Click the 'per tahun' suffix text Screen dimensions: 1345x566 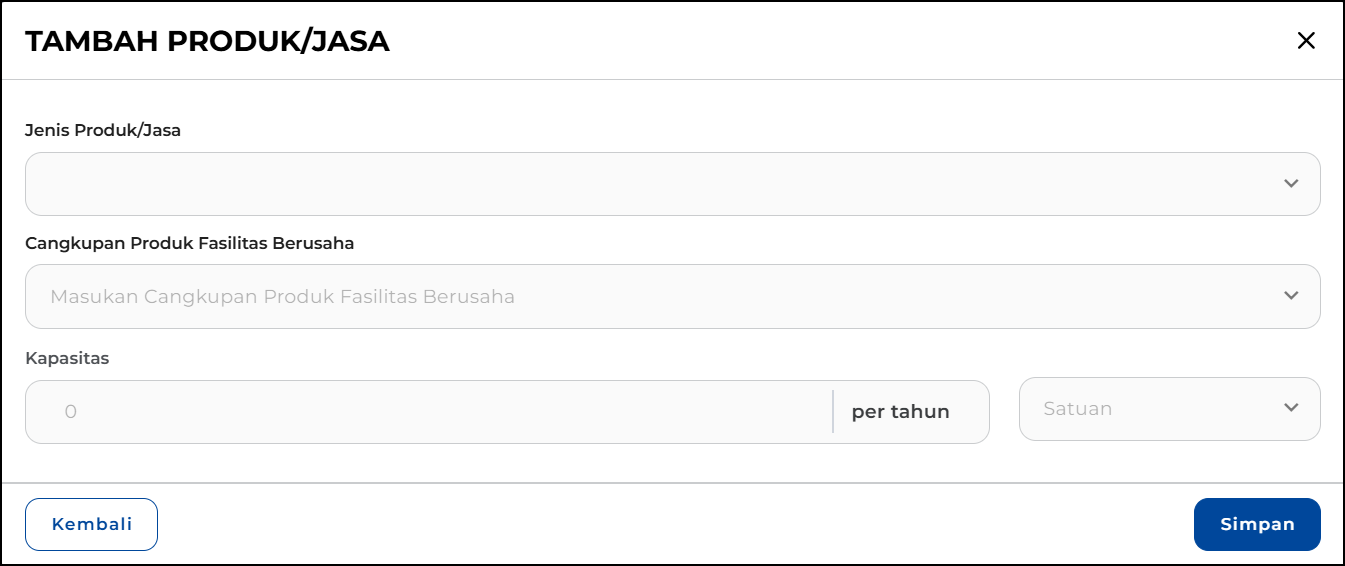[900, 412]
